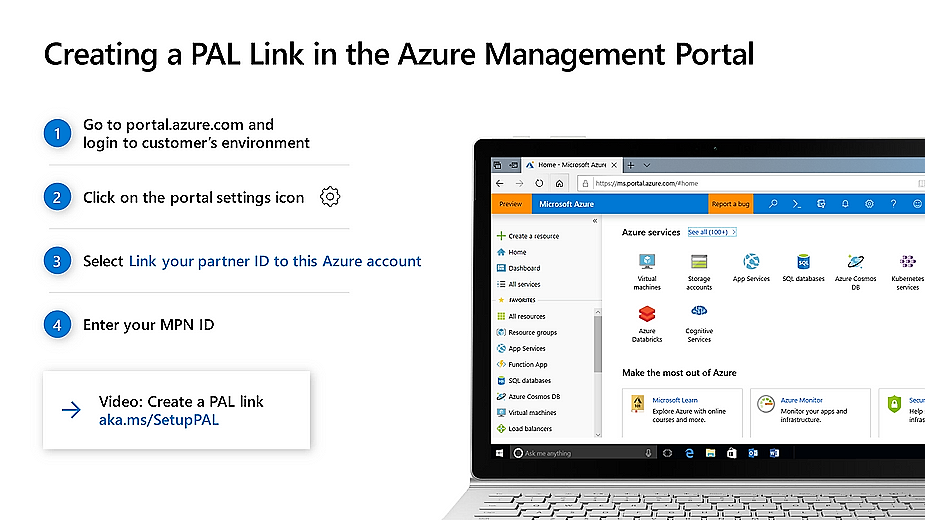Open a new browser tab with plus
The width and height of the screenshot is (925, 520).
(631, 165)
